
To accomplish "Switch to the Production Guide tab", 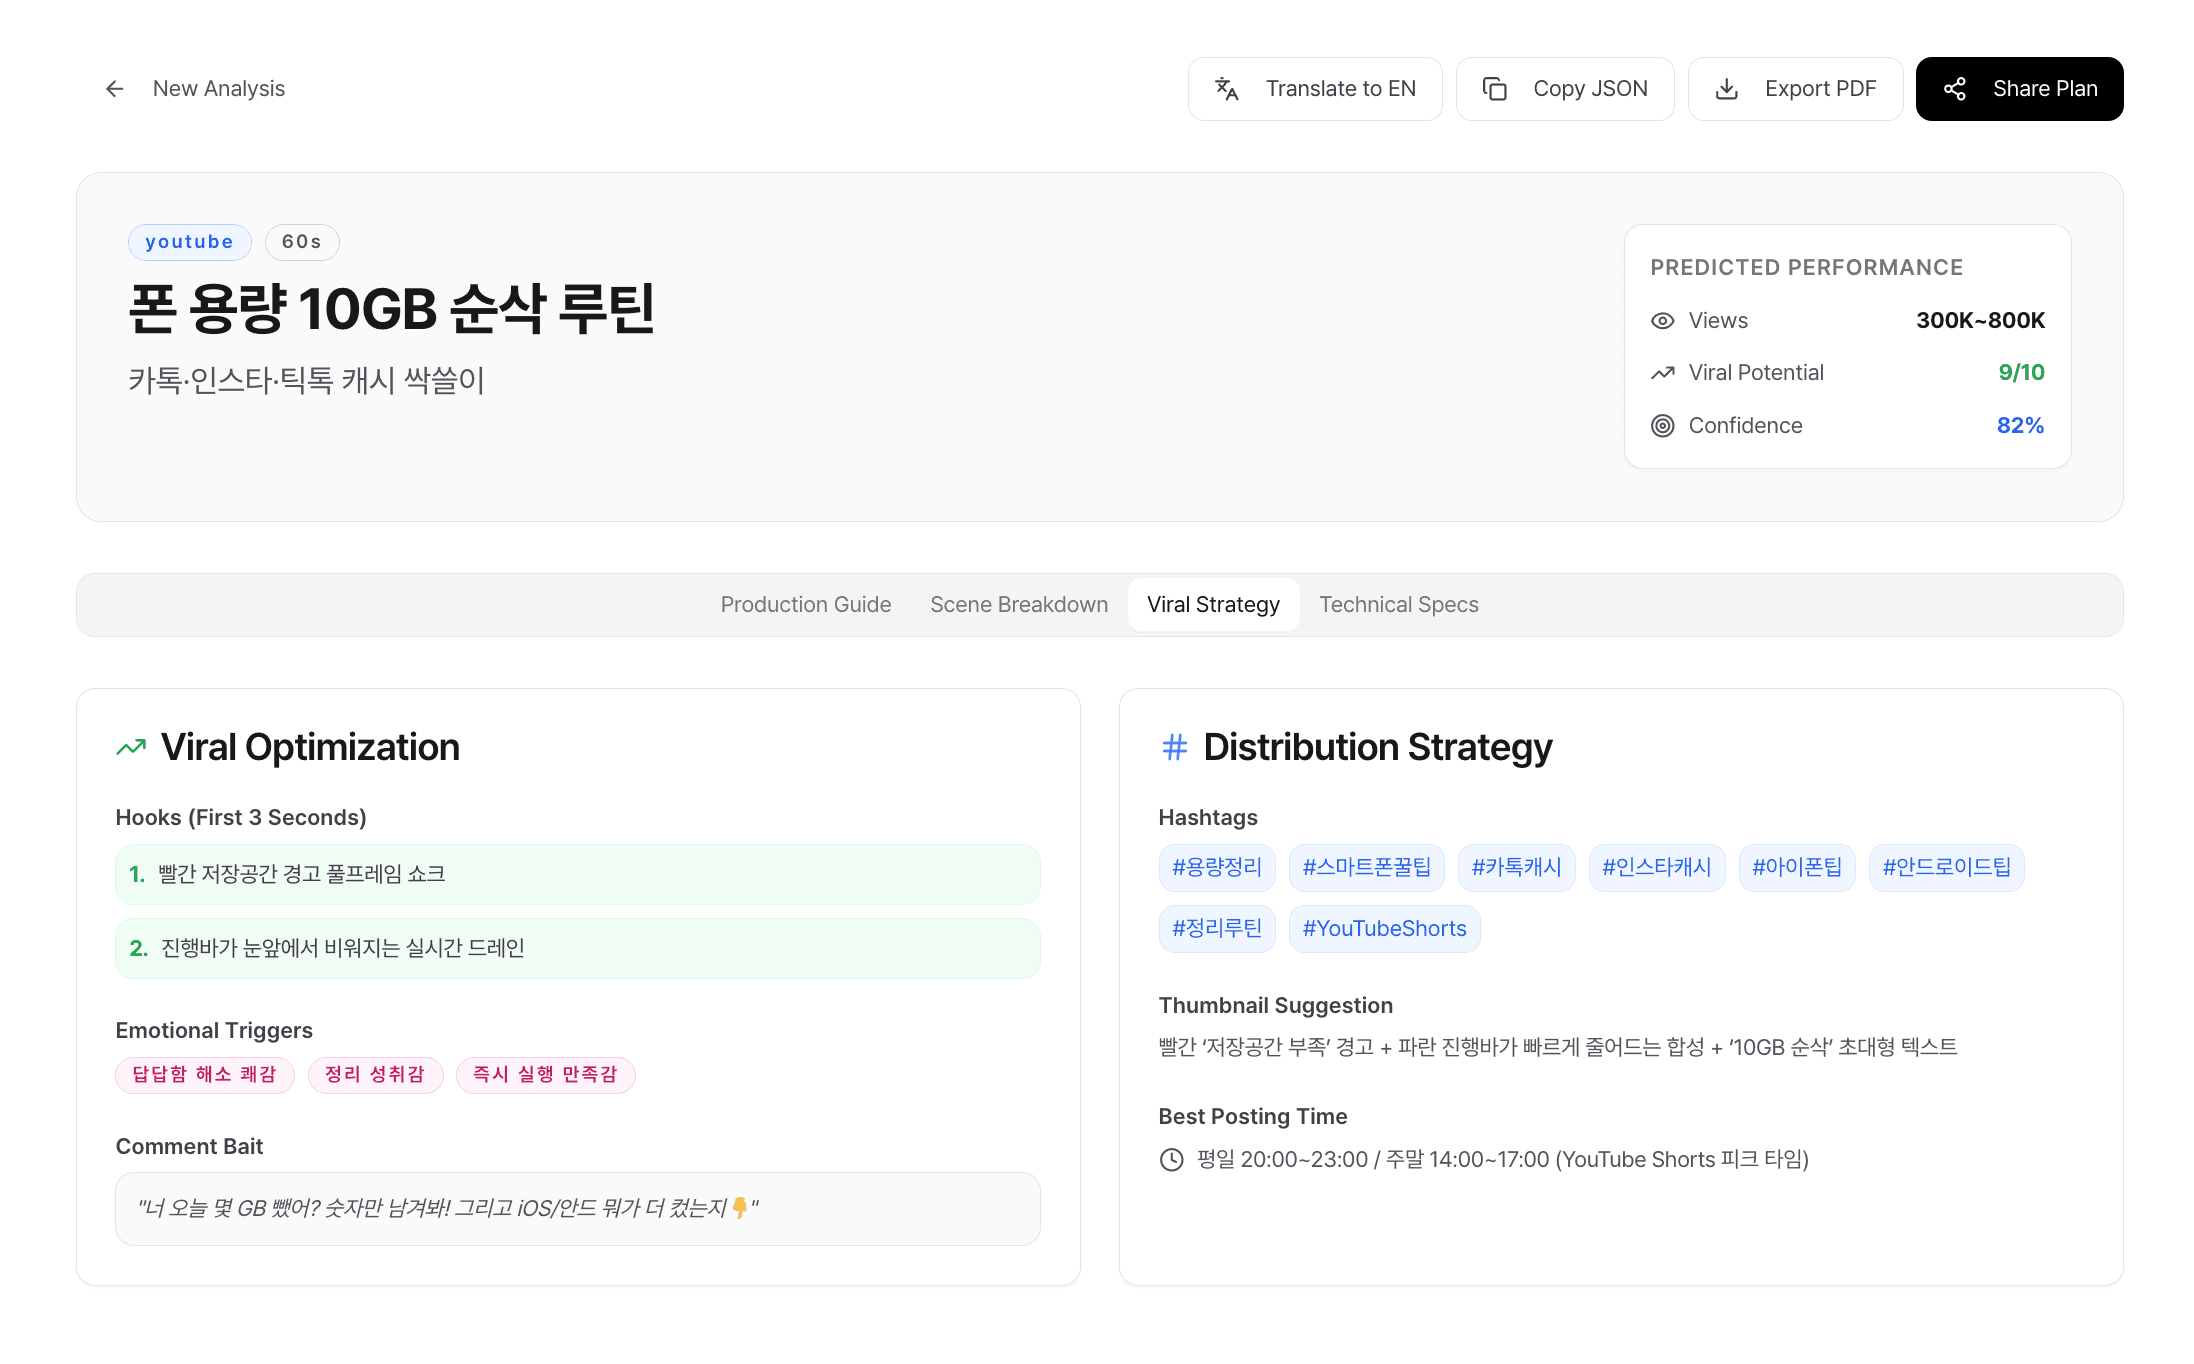I will point(806,604).
